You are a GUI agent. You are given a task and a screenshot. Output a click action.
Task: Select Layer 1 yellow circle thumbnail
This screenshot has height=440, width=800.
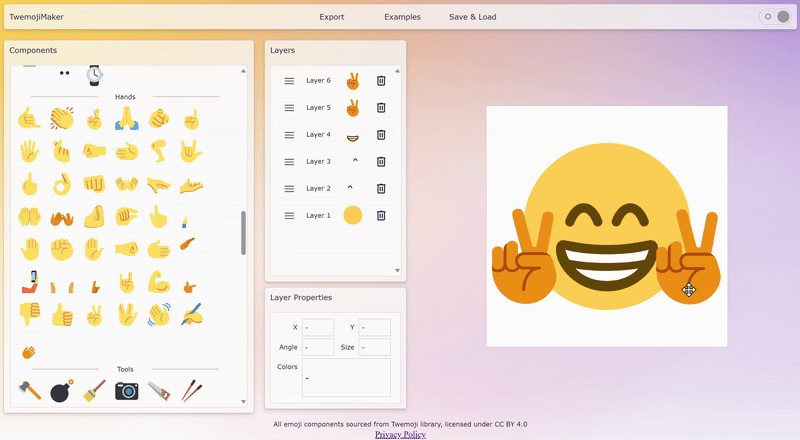[352, 215]
